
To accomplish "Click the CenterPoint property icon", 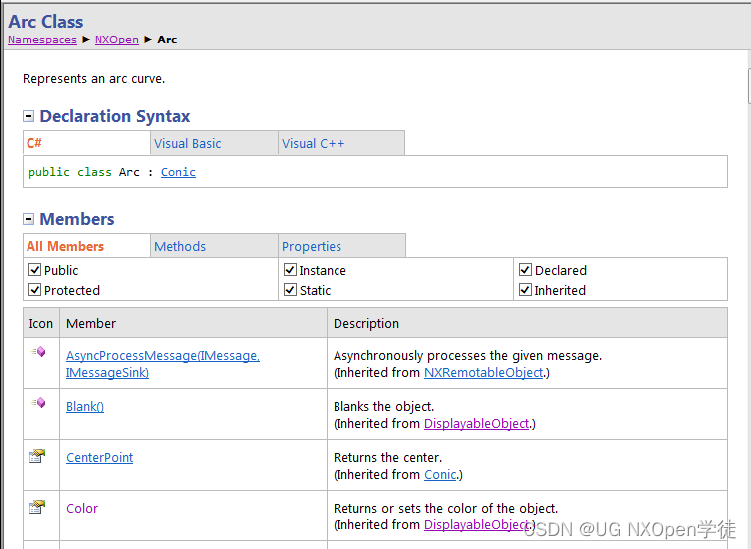I will [37, 456].
